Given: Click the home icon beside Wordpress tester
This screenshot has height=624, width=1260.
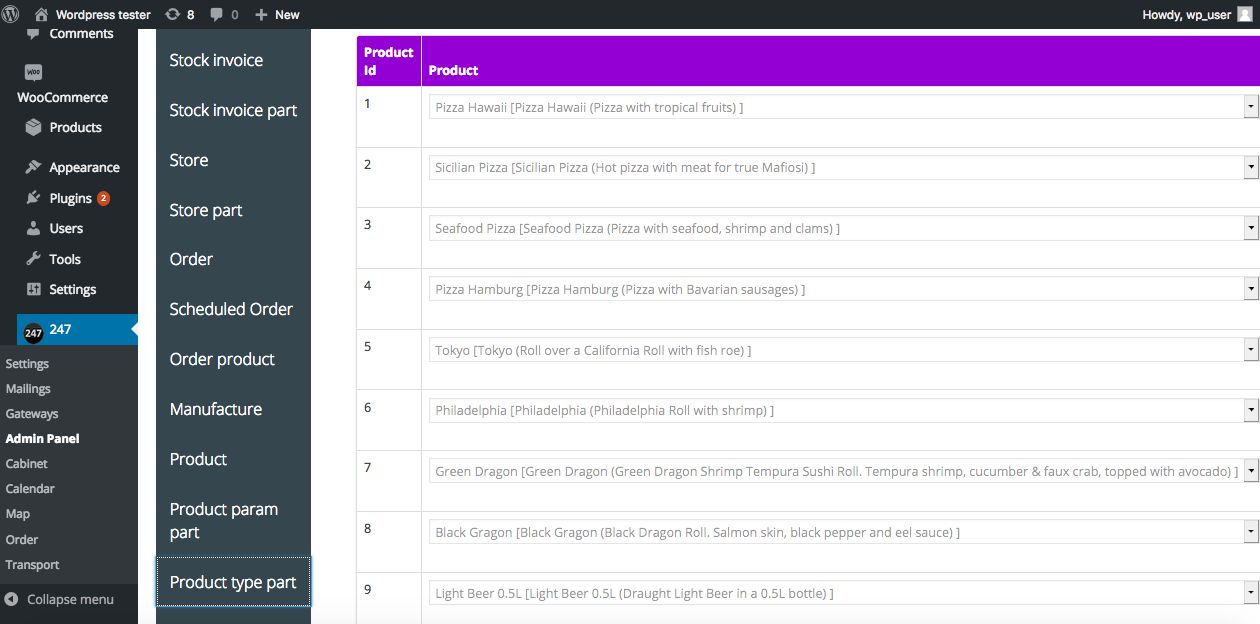Looking at the screenshot, I should click(41, 14).
